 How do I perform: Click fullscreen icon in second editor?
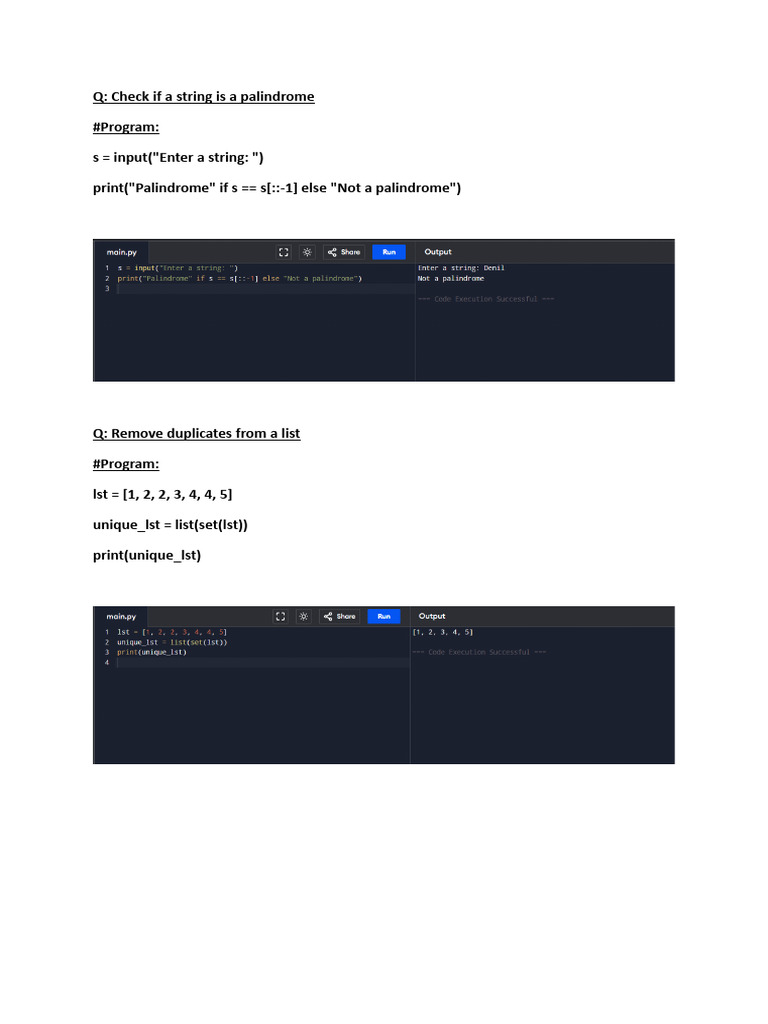point(280,616)
